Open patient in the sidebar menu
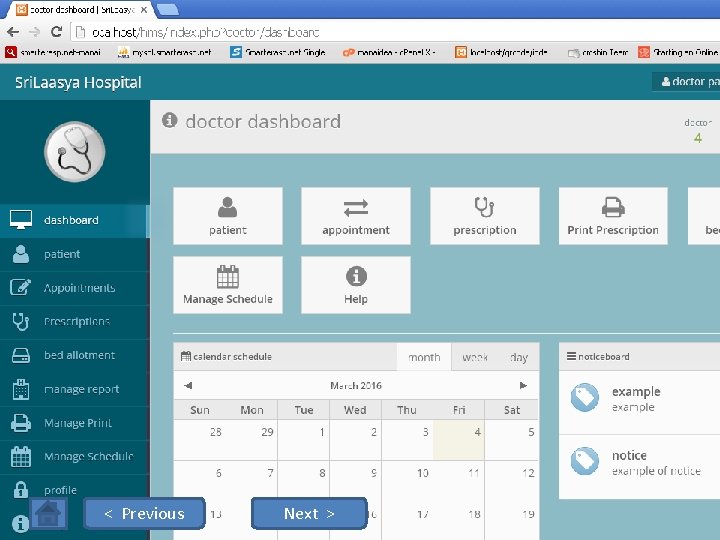 pyautogui.click(x=74, y=254)
